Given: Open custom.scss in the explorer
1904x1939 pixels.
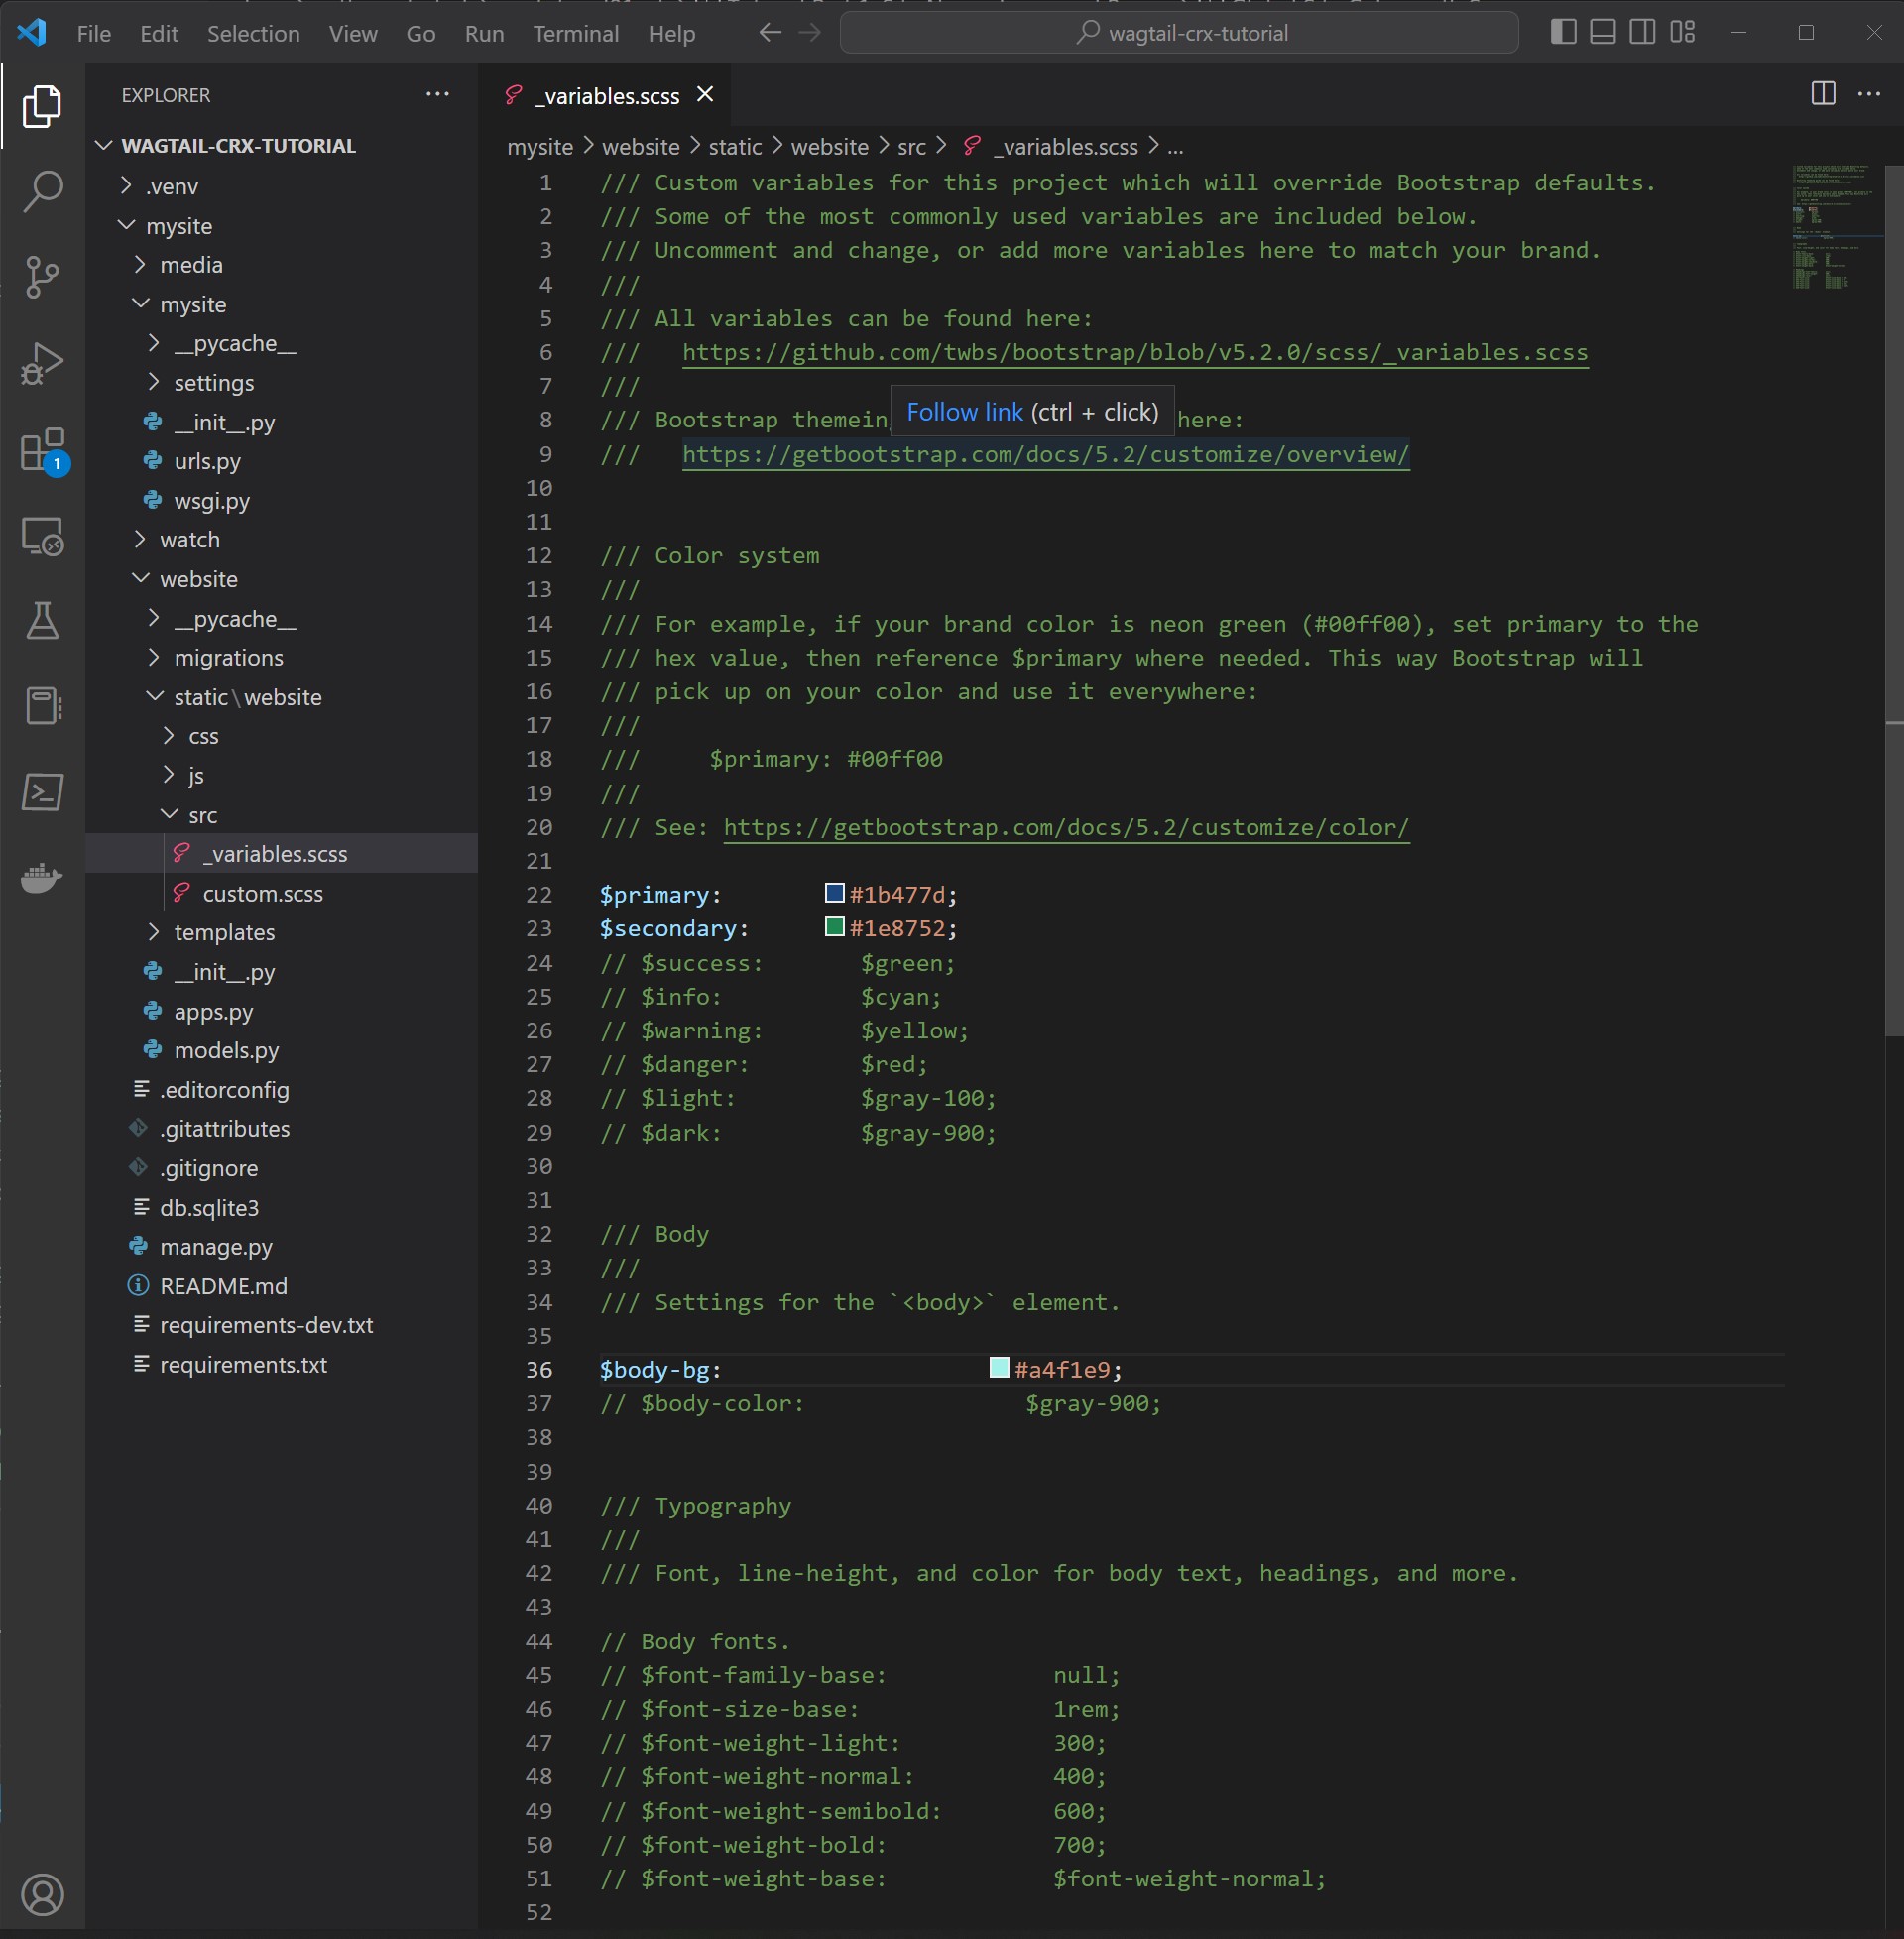Looking at the screenshot, I should (x=262, y=893).
